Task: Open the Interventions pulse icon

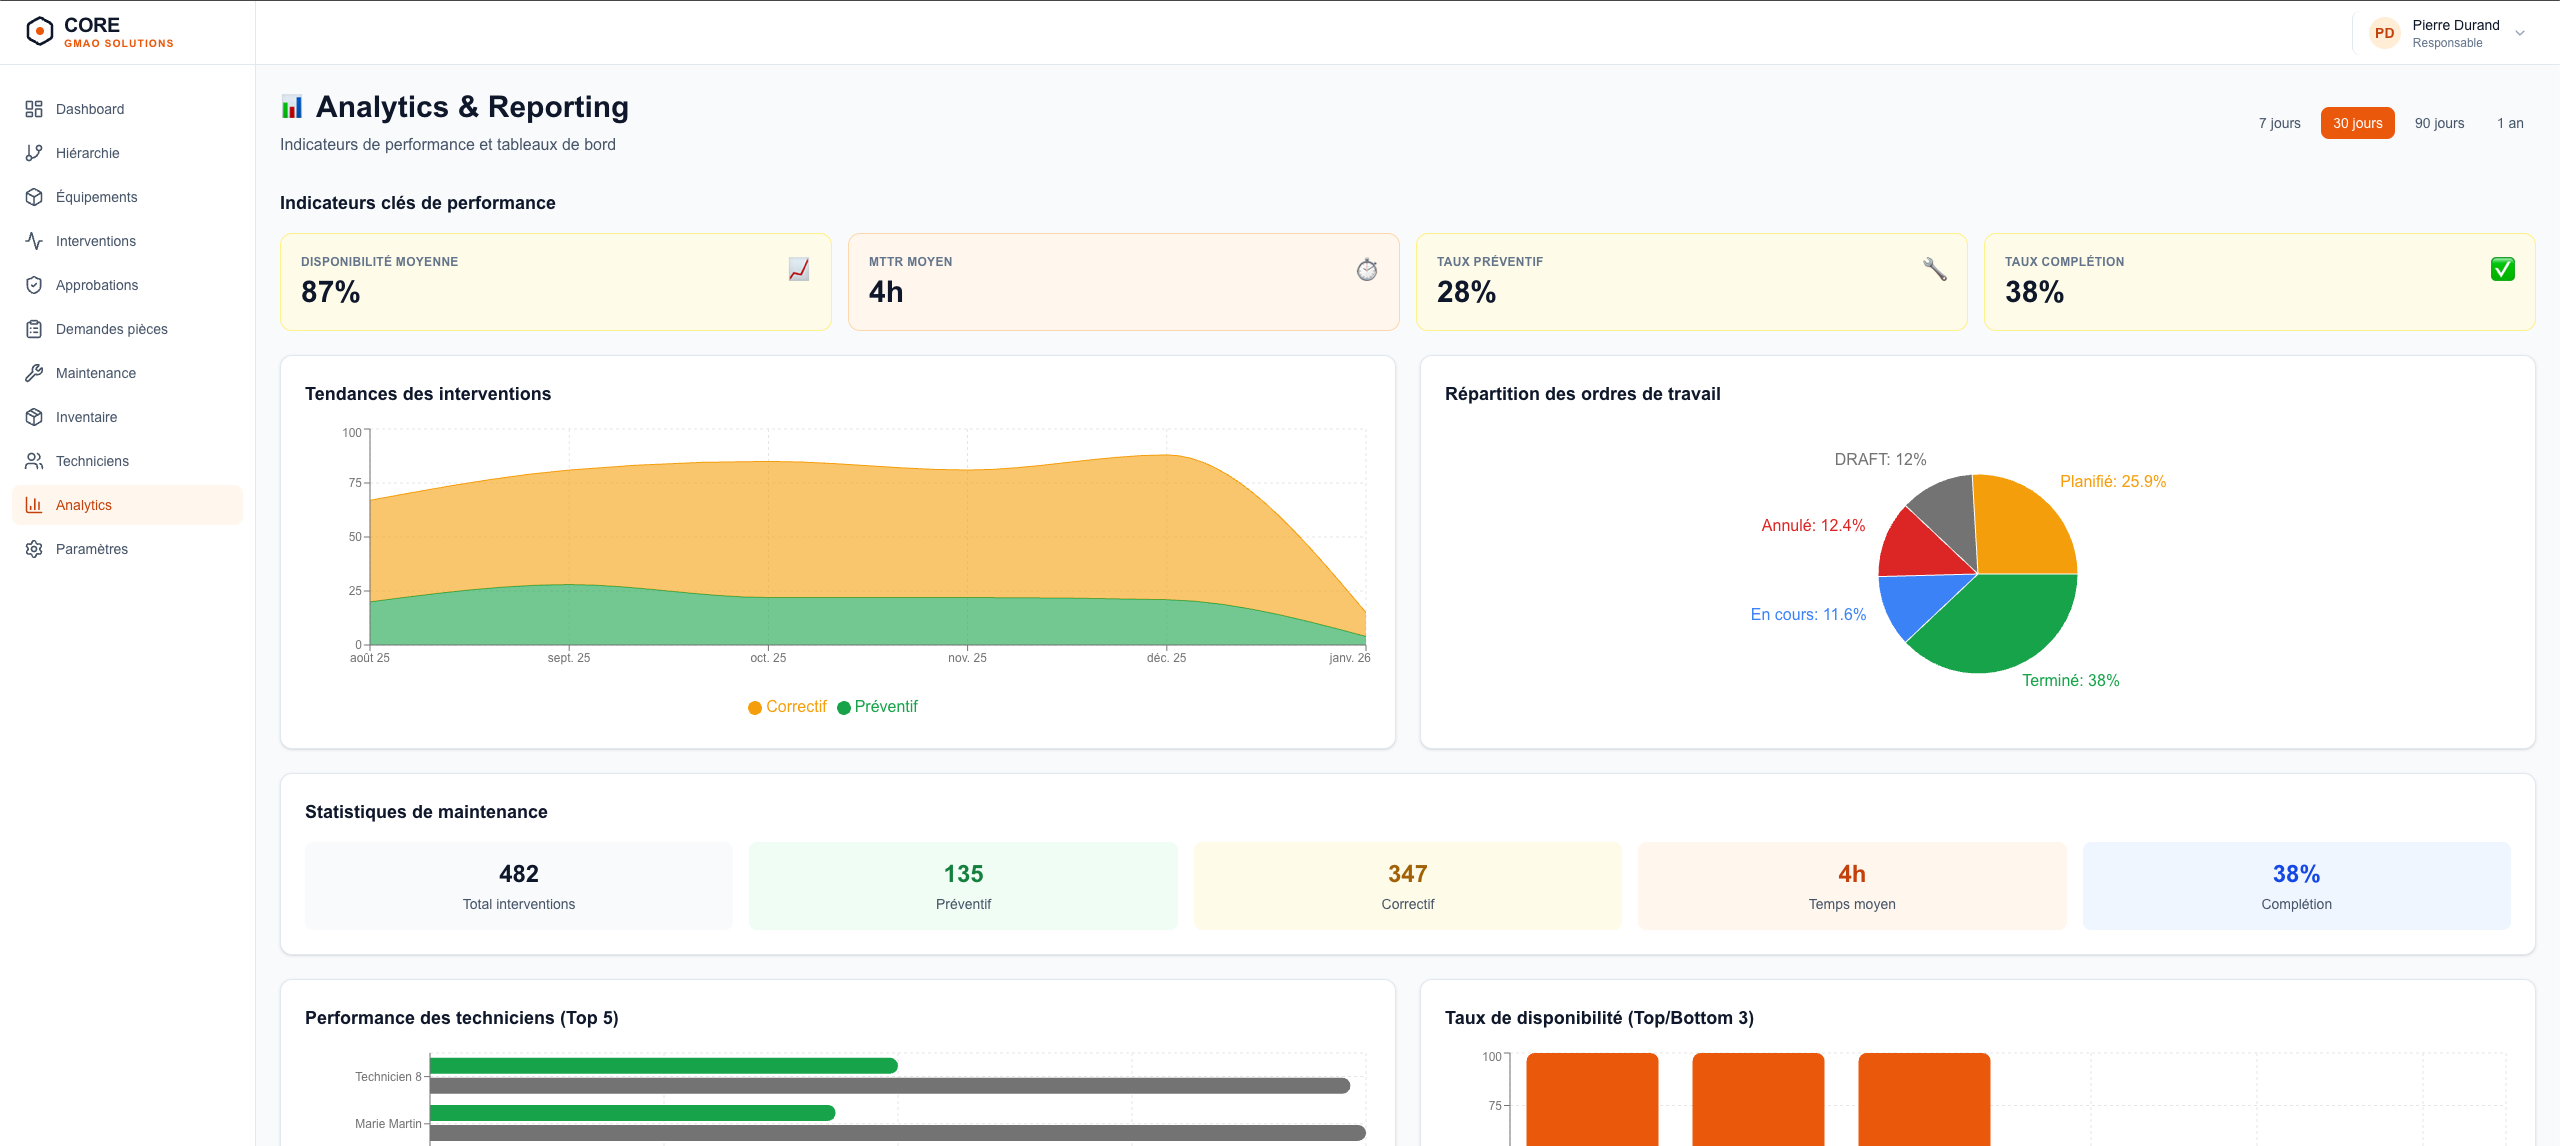Action: pos(34,241)
